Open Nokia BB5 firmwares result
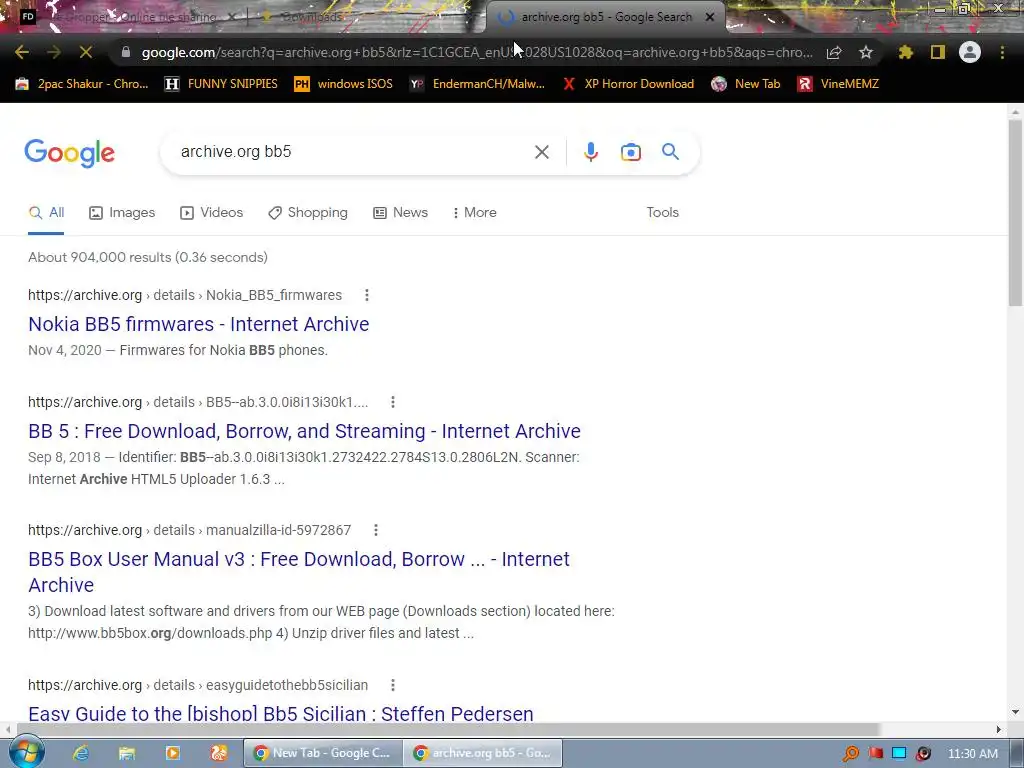Image resolution: width=1024 pixels, height=768 pixels. pyautogui.click(x=199, y=324)
